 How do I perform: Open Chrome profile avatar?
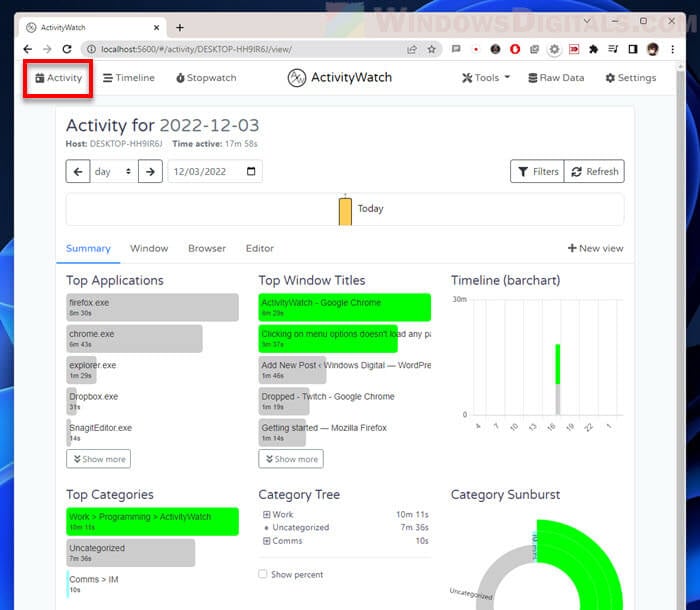(x=653, y=49)
